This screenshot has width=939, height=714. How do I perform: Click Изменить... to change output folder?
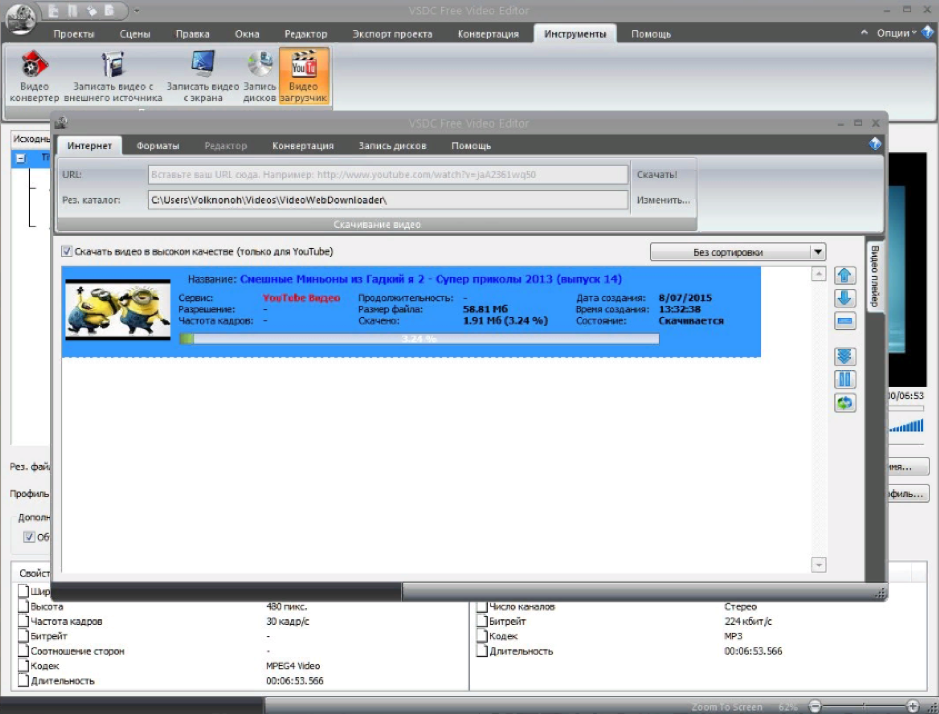click(x=664, y=200)
